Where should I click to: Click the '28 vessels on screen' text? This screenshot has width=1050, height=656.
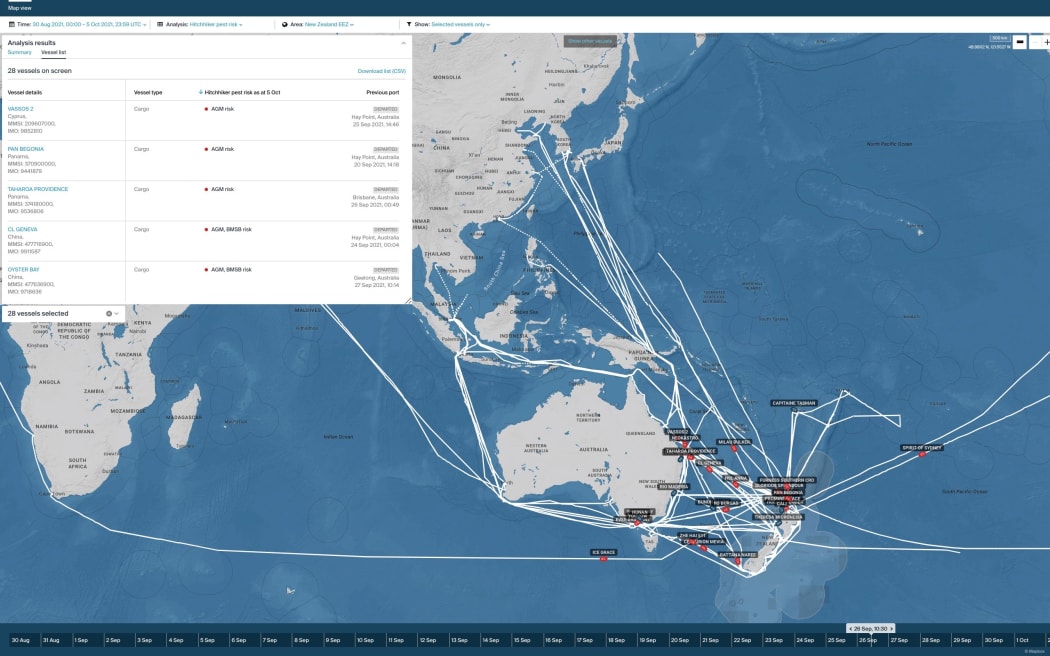coord(40,70)
